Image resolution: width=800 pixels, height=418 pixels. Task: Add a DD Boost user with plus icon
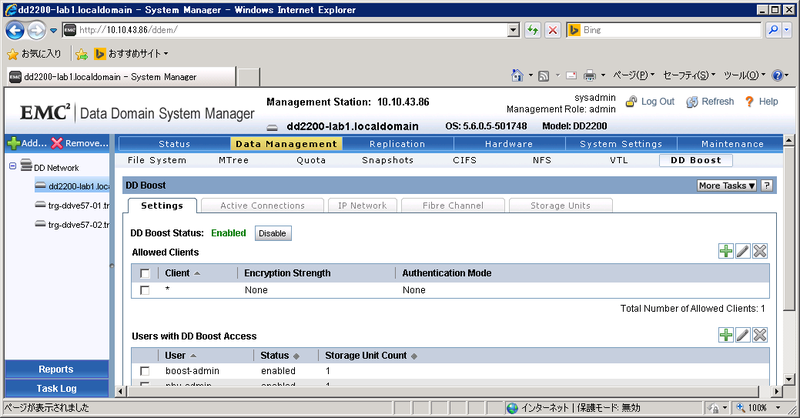pos(726,335)
